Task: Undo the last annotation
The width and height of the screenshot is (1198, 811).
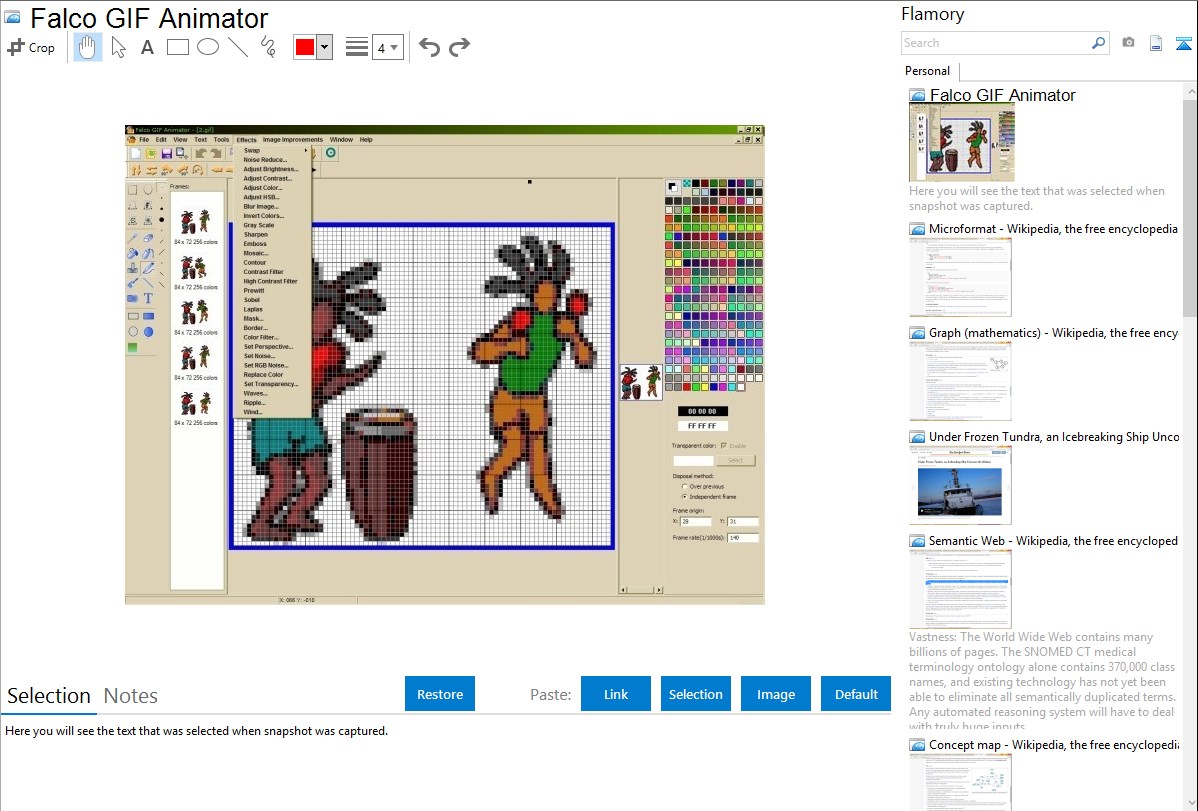Action: coord(429,47)
